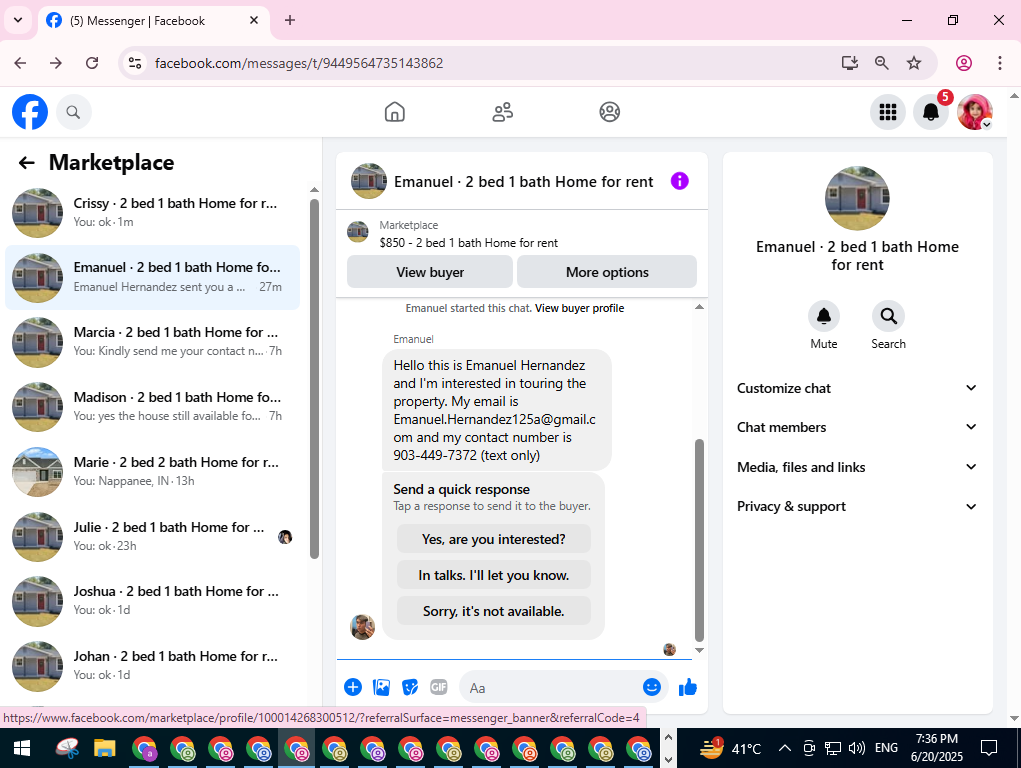Send a thumbs-up like

(688, 687)
